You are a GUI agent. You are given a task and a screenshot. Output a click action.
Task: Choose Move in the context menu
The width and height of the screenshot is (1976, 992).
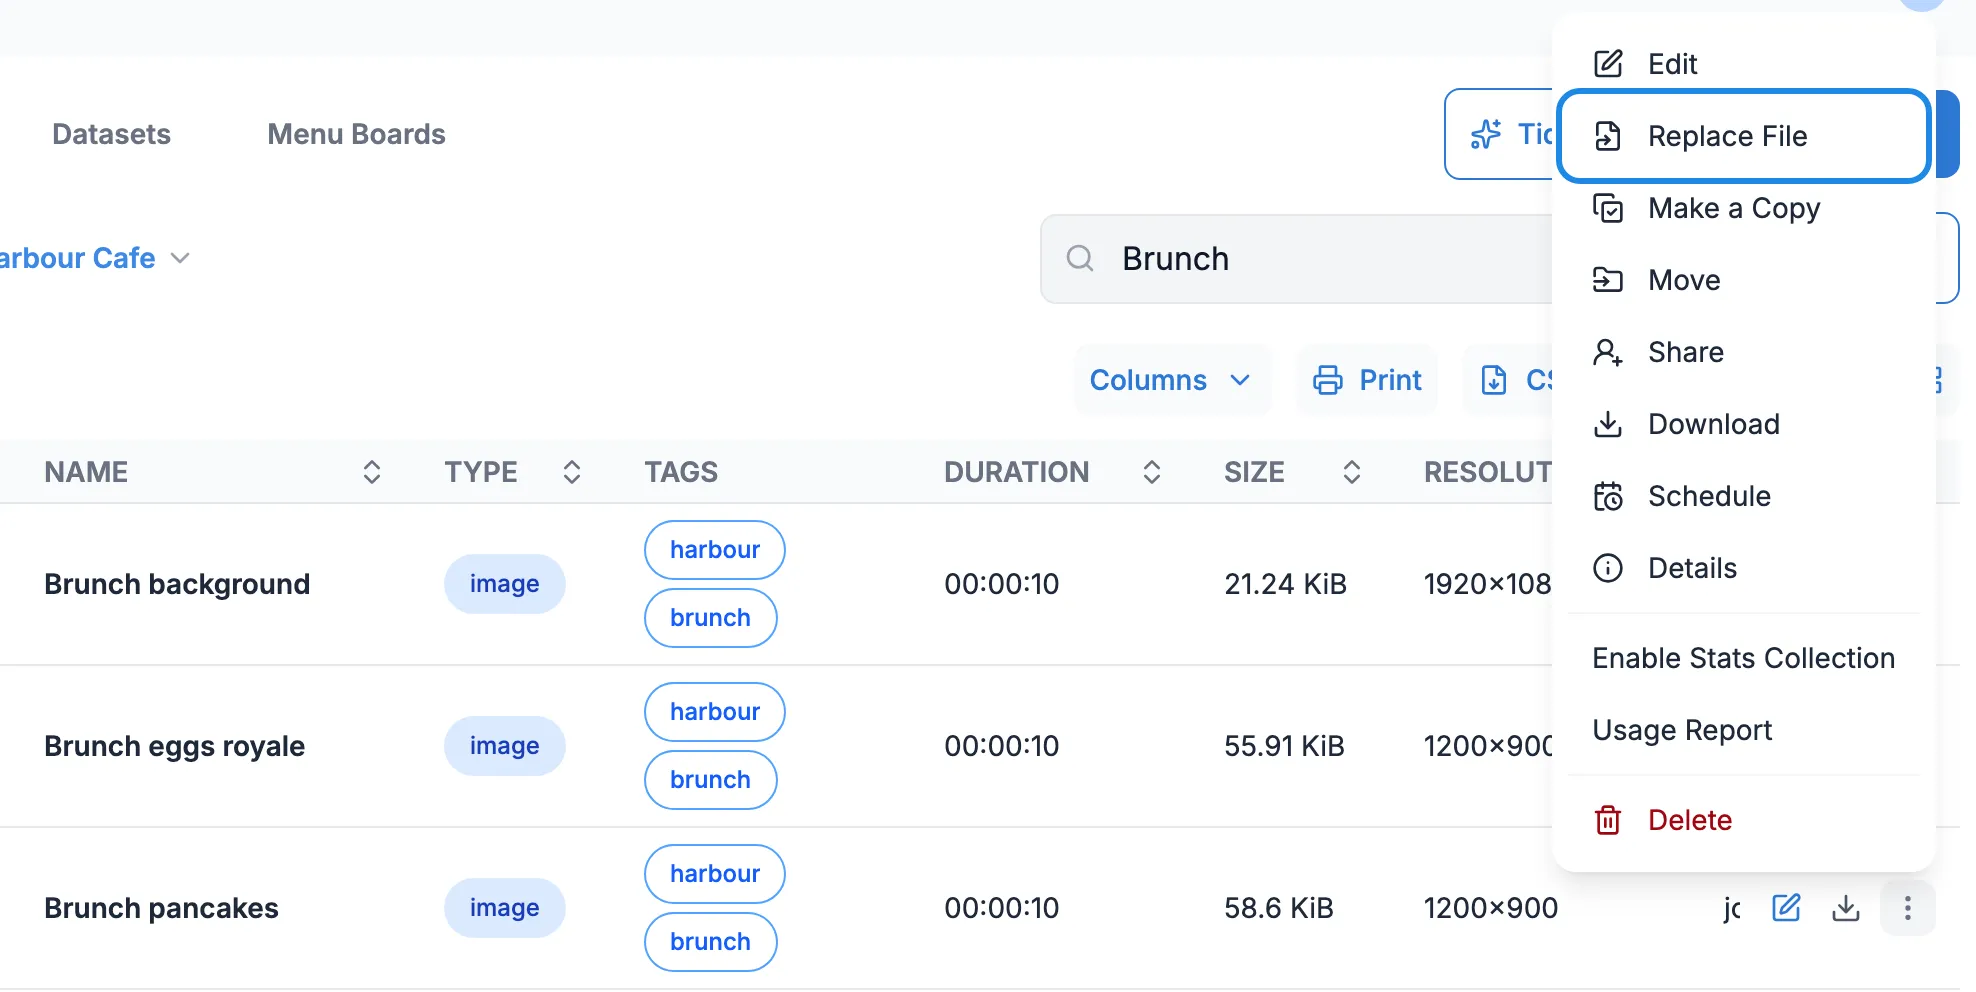coord(1743,280)
